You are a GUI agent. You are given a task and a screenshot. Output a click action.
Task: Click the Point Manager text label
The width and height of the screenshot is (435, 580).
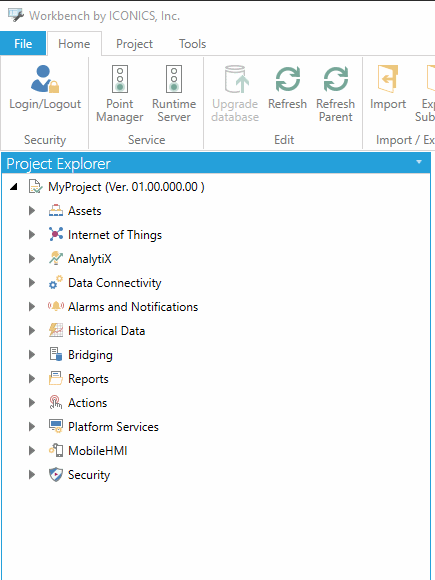pos(120,110)
